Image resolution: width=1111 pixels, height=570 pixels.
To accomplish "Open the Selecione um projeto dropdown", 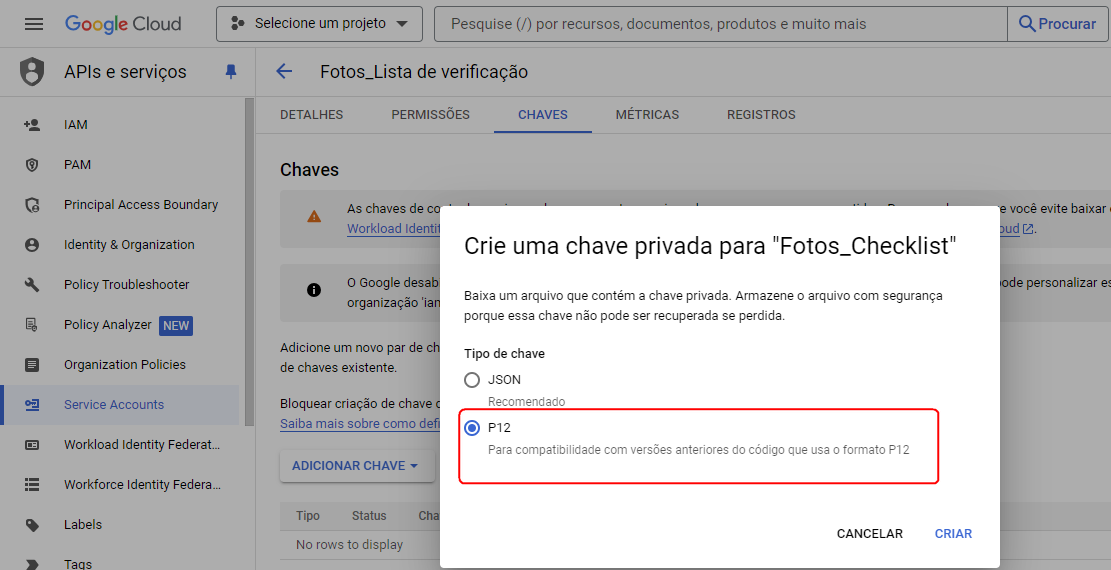I will (x=320, y=23).
